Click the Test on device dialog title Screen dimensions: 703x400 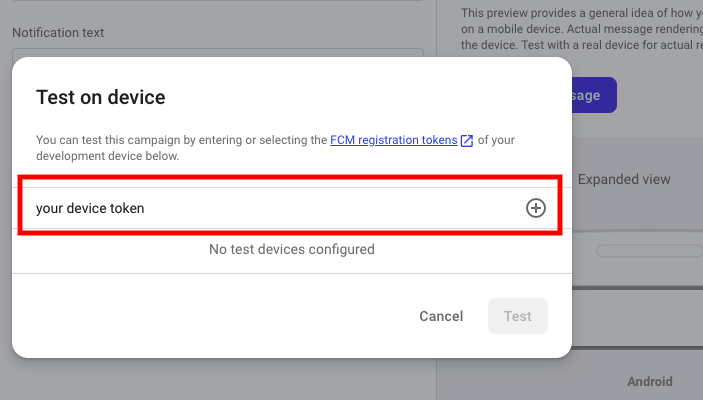coord(100,97)
